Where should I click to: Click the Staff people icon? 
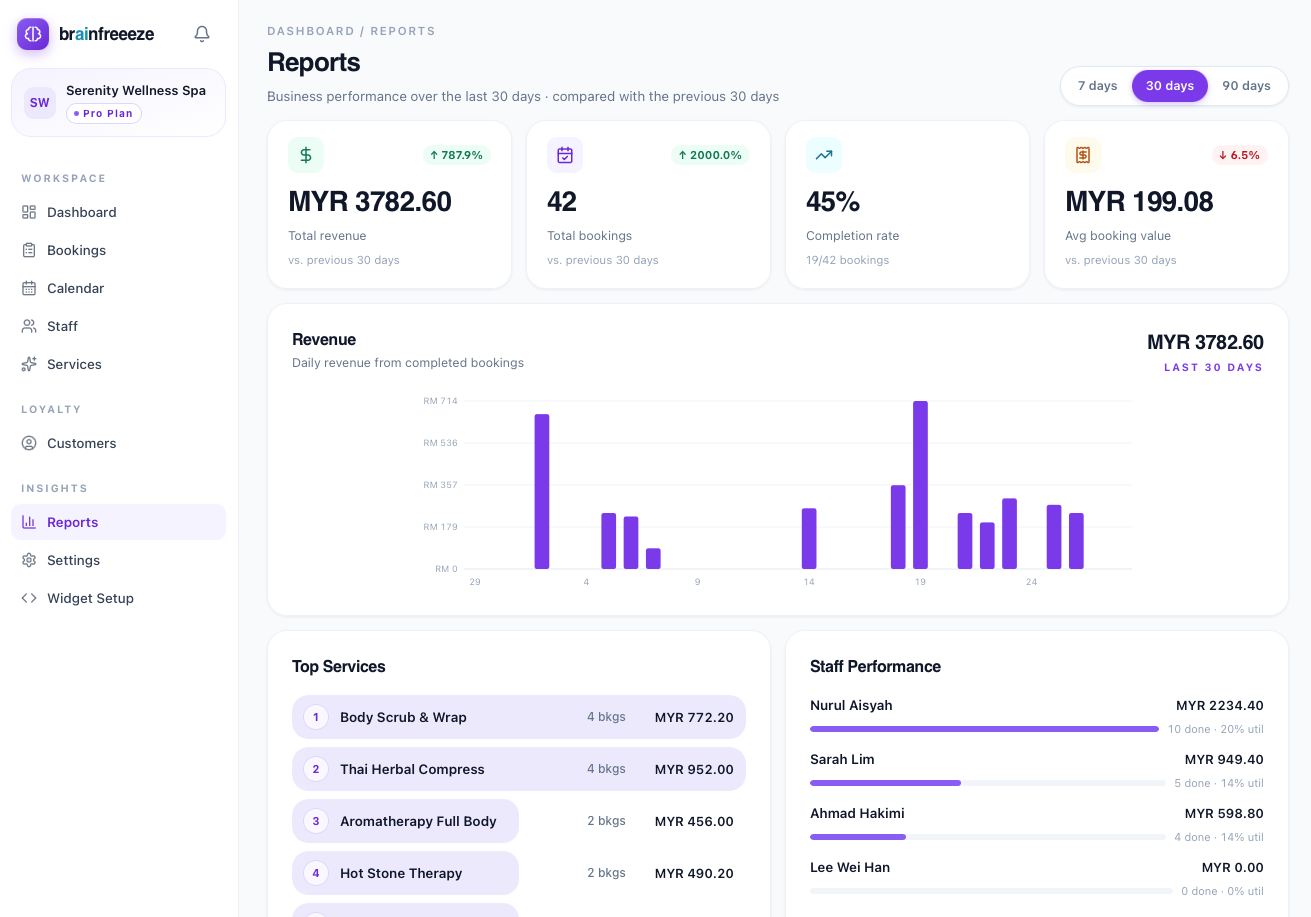click(x=29, y=326)
